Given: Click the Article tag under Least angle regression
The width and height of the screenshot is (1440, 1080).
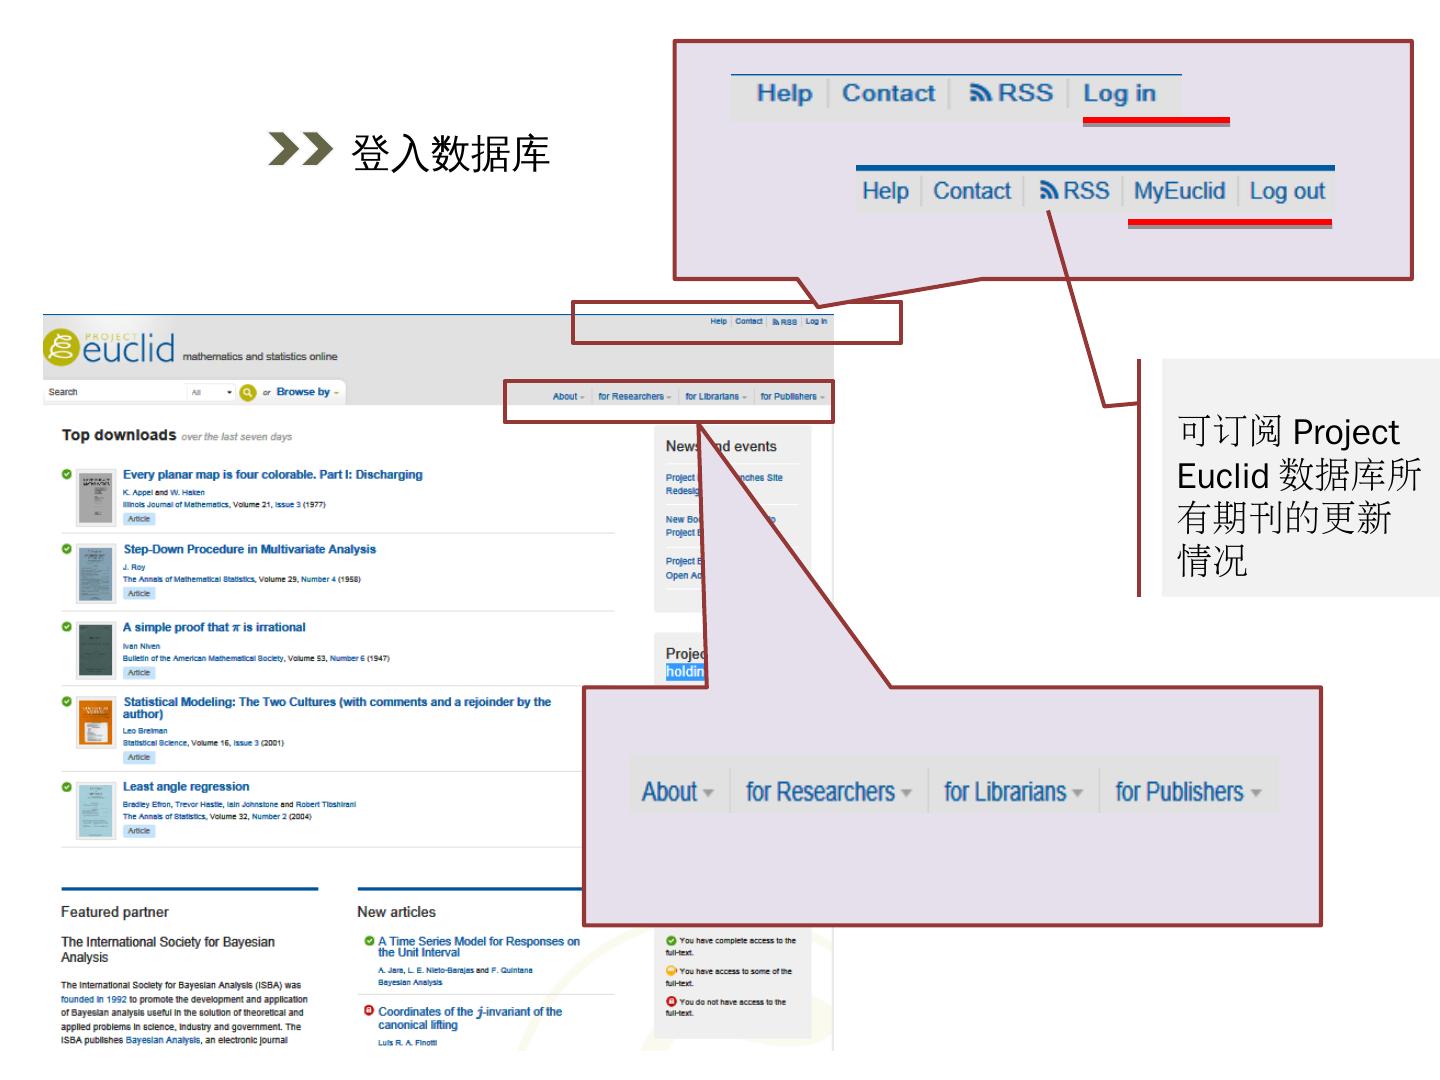Looking at the screenshot, I should pyautogui.click(x=139, y=831).
